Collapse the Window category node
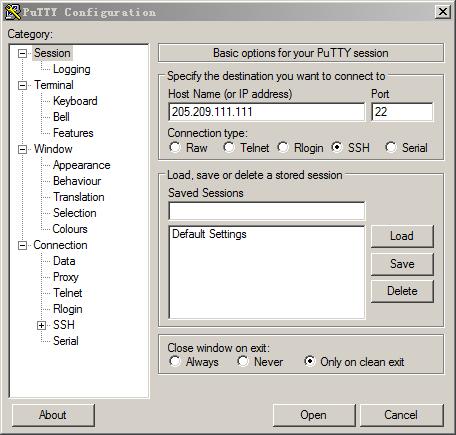The image size is (456, 435). 22,149
